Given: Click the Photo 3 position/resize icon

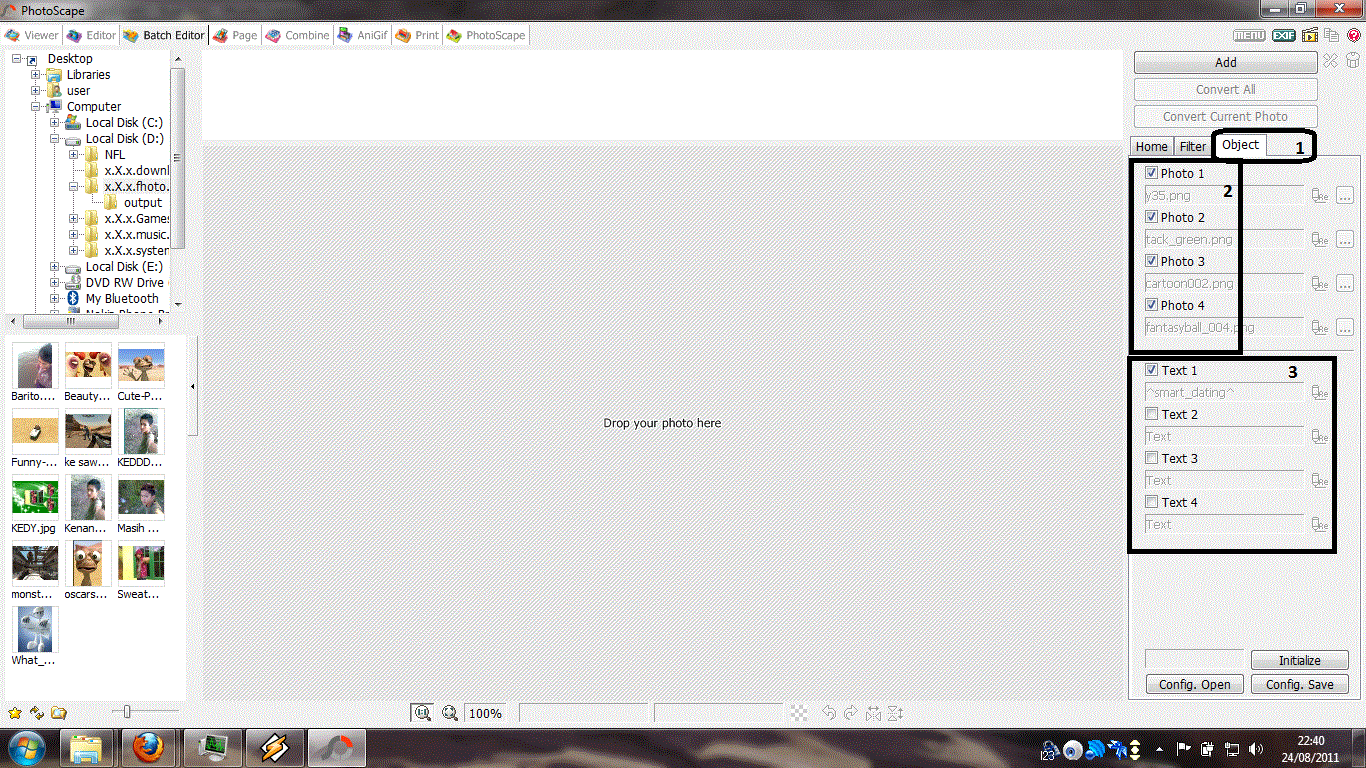Looking at the screenshot, I should tap(1320, 284).
